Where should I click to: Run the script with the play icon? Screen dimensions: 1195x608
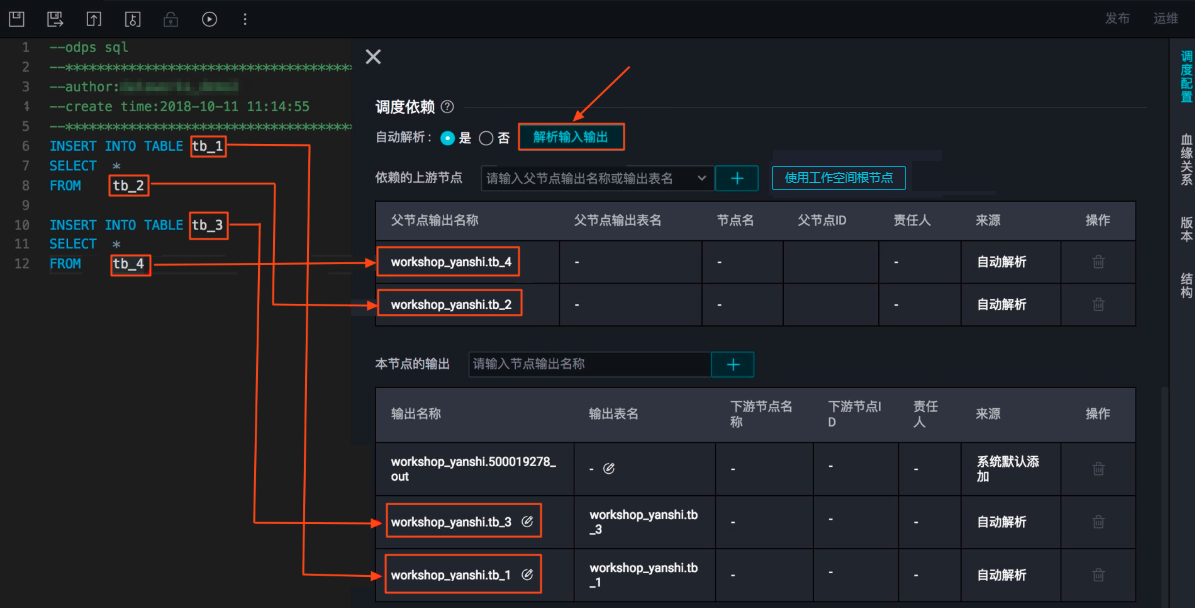(x=210, y=18)
